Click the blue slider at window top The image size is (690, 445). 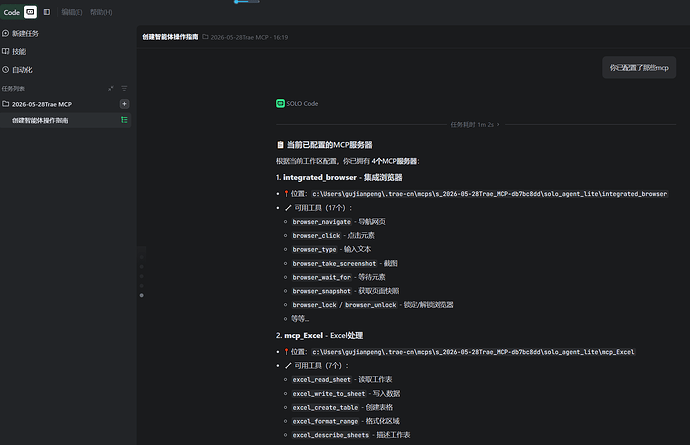point(246,2)
